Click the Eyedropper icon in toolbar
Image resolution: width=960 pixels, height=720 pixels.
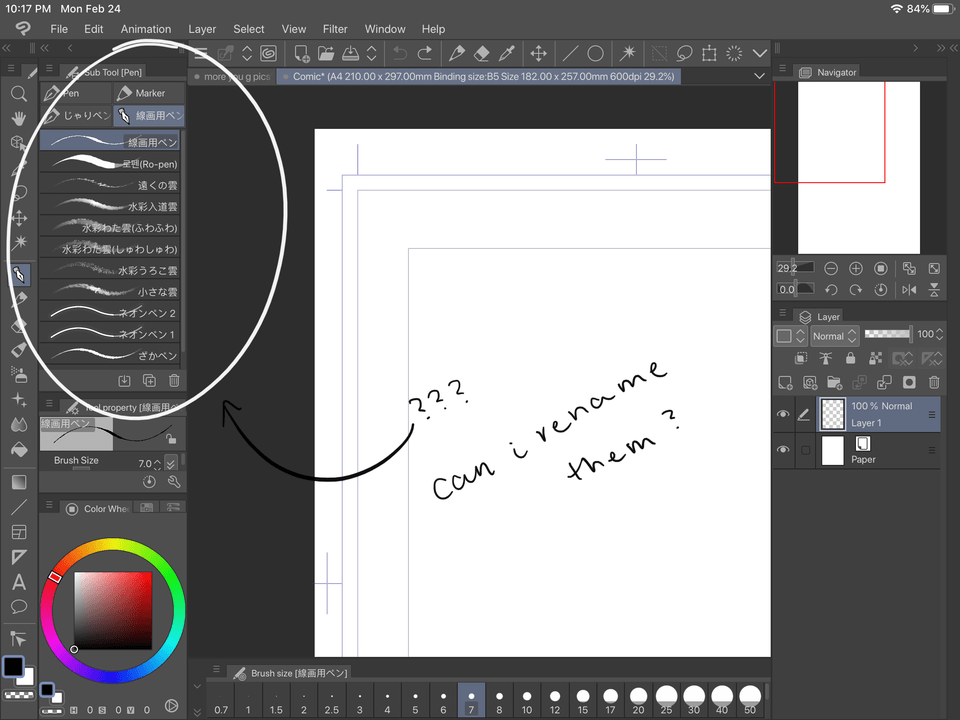(x=507, y=54)
